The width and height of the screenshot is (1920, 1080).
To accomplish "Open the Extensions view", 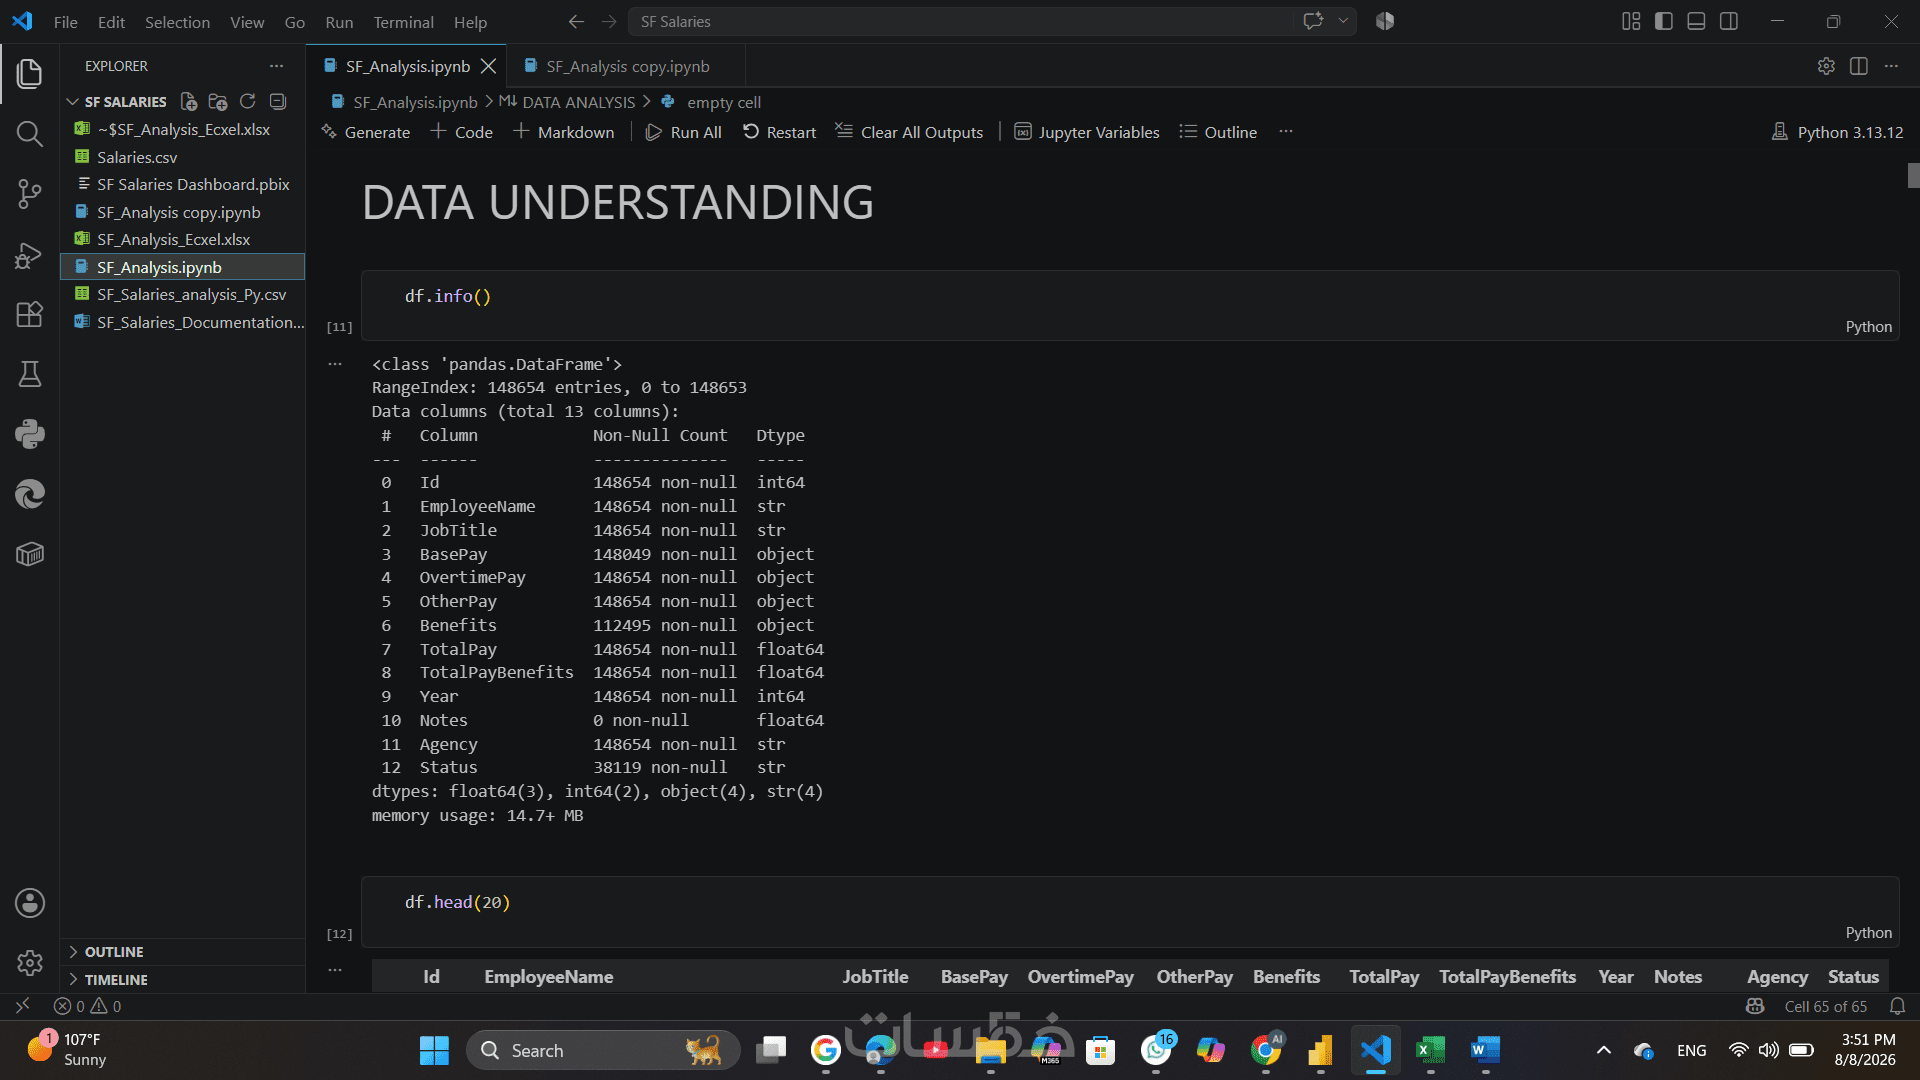I will pos(30,315).
